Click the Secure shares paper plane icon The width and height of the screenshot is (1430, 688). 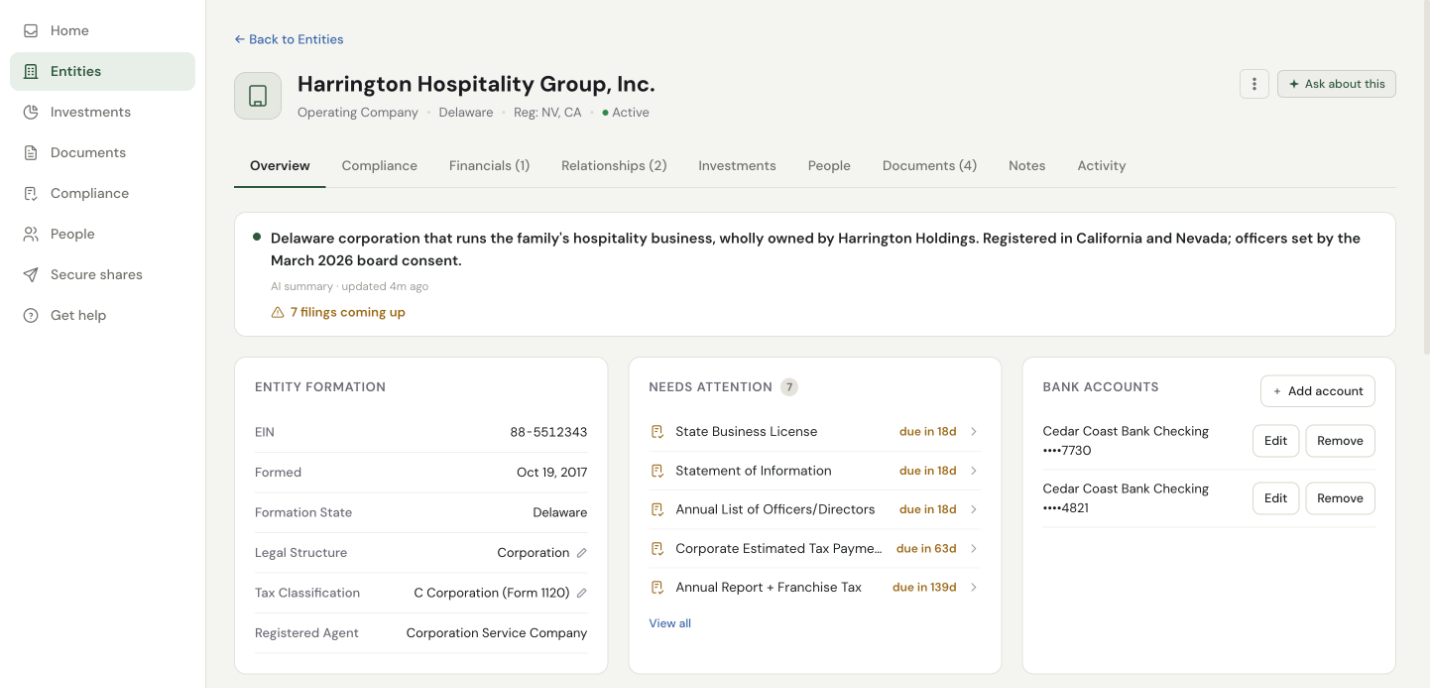coord(31,275)
